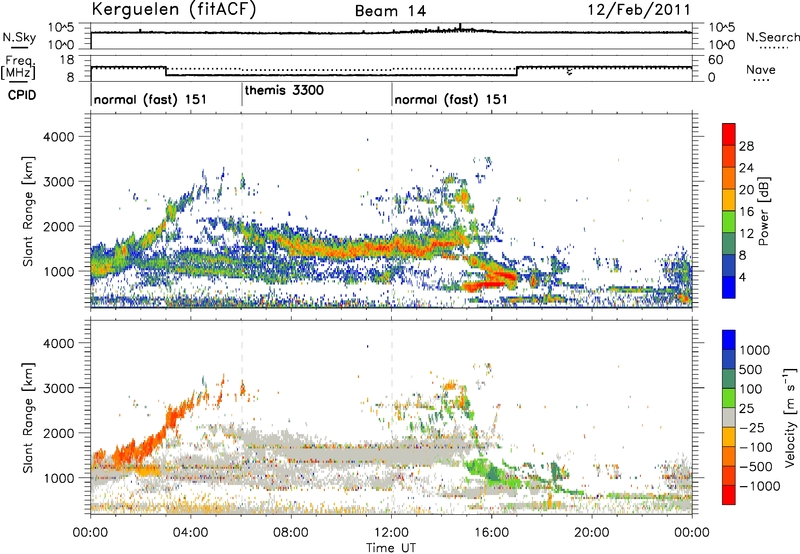
Task: Click the 'N.Sky' axis label
Action: 19,38
